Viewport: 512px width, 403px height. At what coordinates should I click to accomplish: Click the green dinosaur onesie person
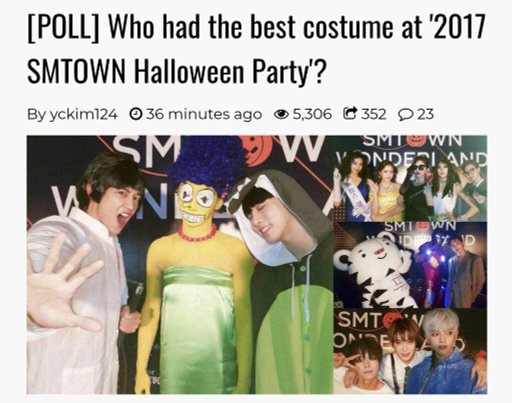287,283
